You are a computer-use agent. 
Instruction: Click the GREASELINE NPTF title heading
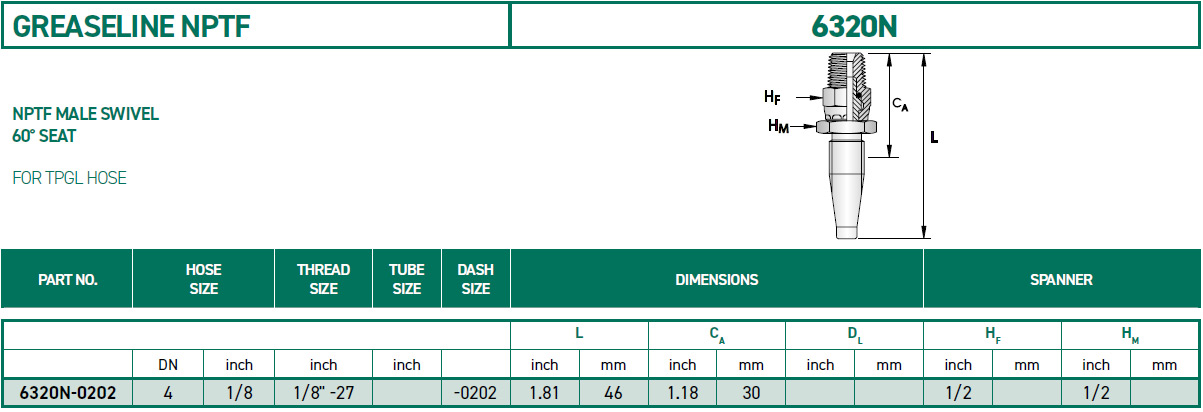pos(132,27)
